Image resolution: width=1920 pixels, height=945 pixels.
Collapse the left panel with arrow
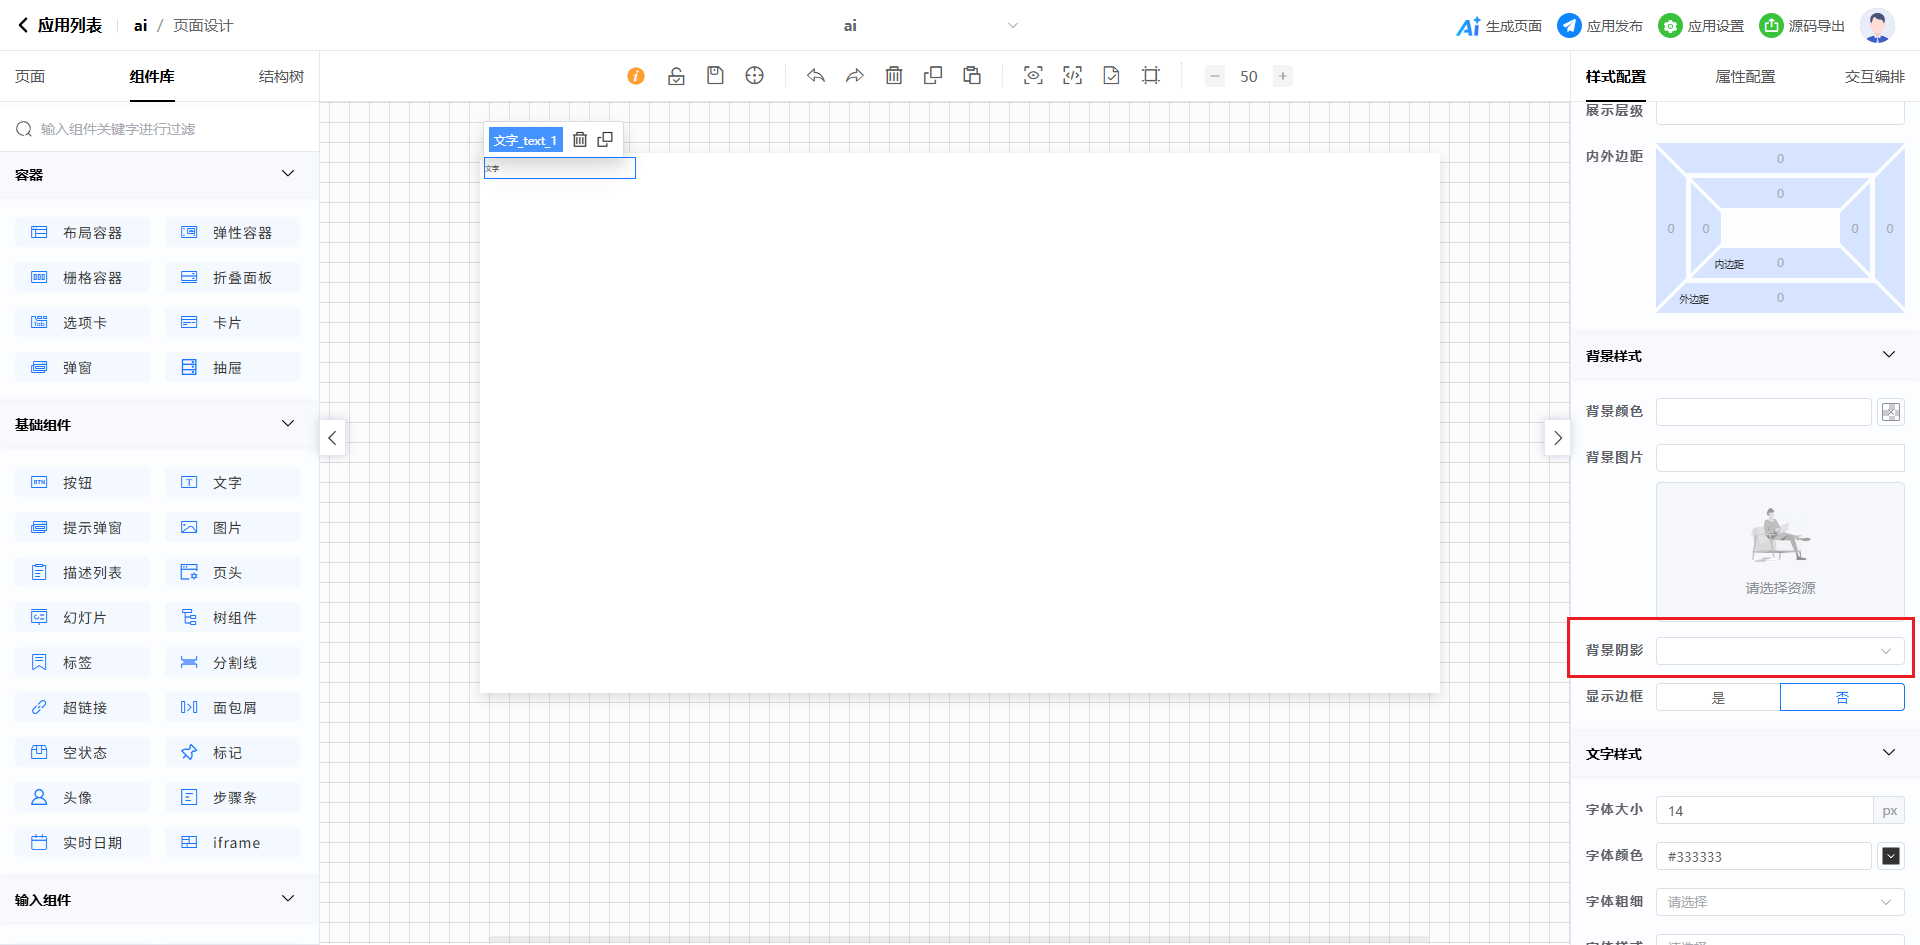coord(333,438)
